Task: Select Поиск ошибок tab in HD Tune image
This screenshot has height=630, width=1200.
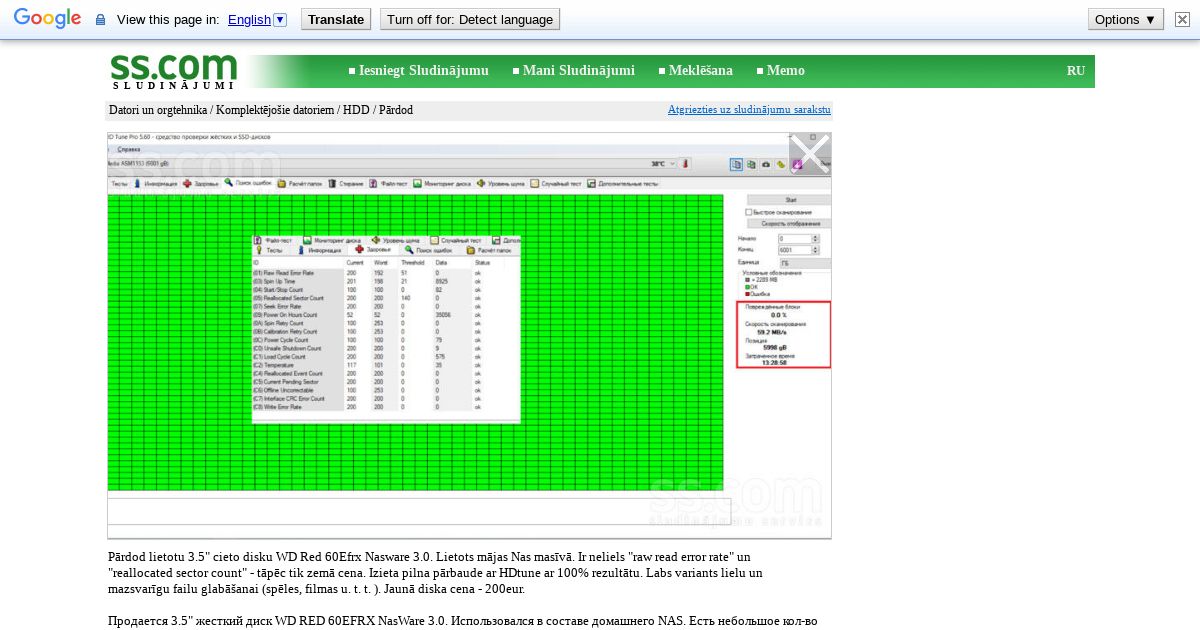Action: (x=247, y=184)
